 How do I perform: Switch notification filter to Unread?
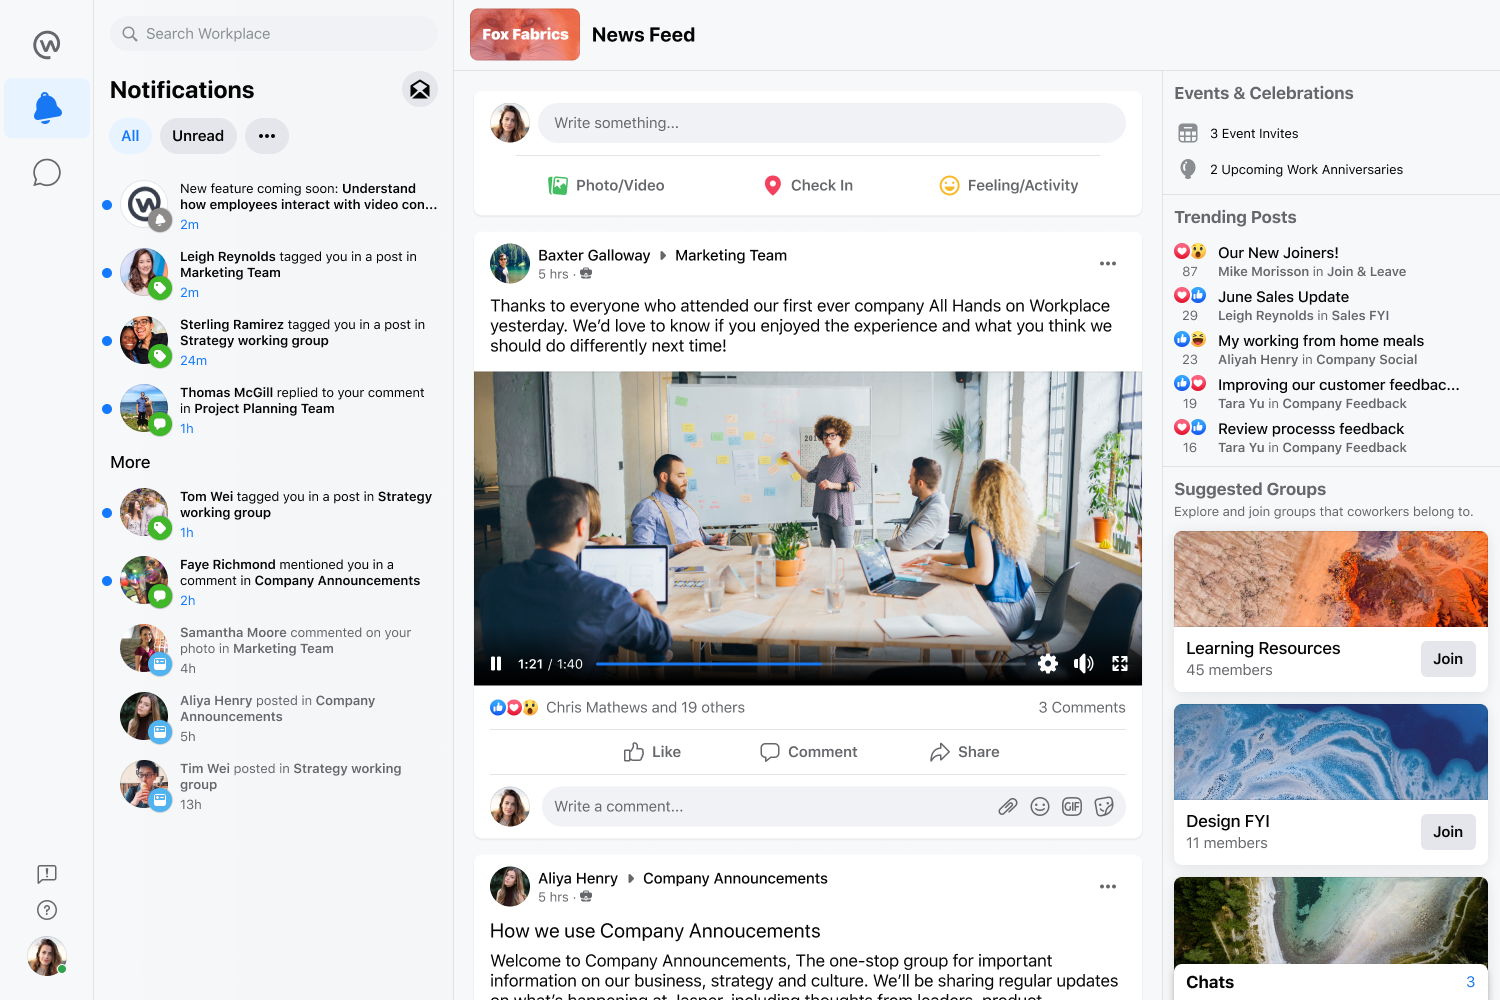click(197, 135)
